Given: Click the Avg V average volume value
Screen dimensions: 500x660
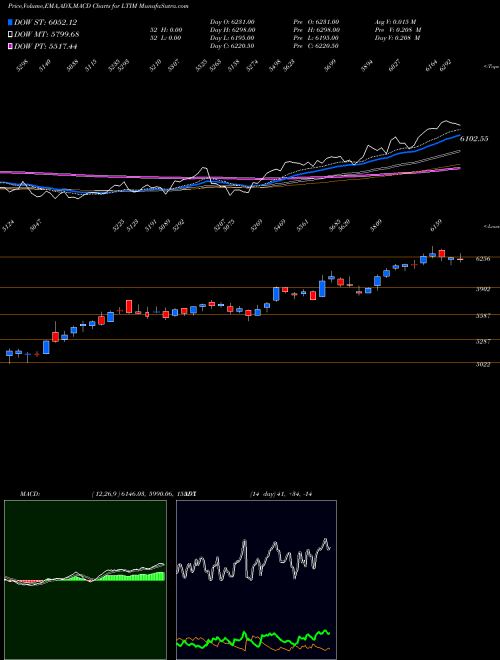Looking at the screenshot, I should point(396,22).
